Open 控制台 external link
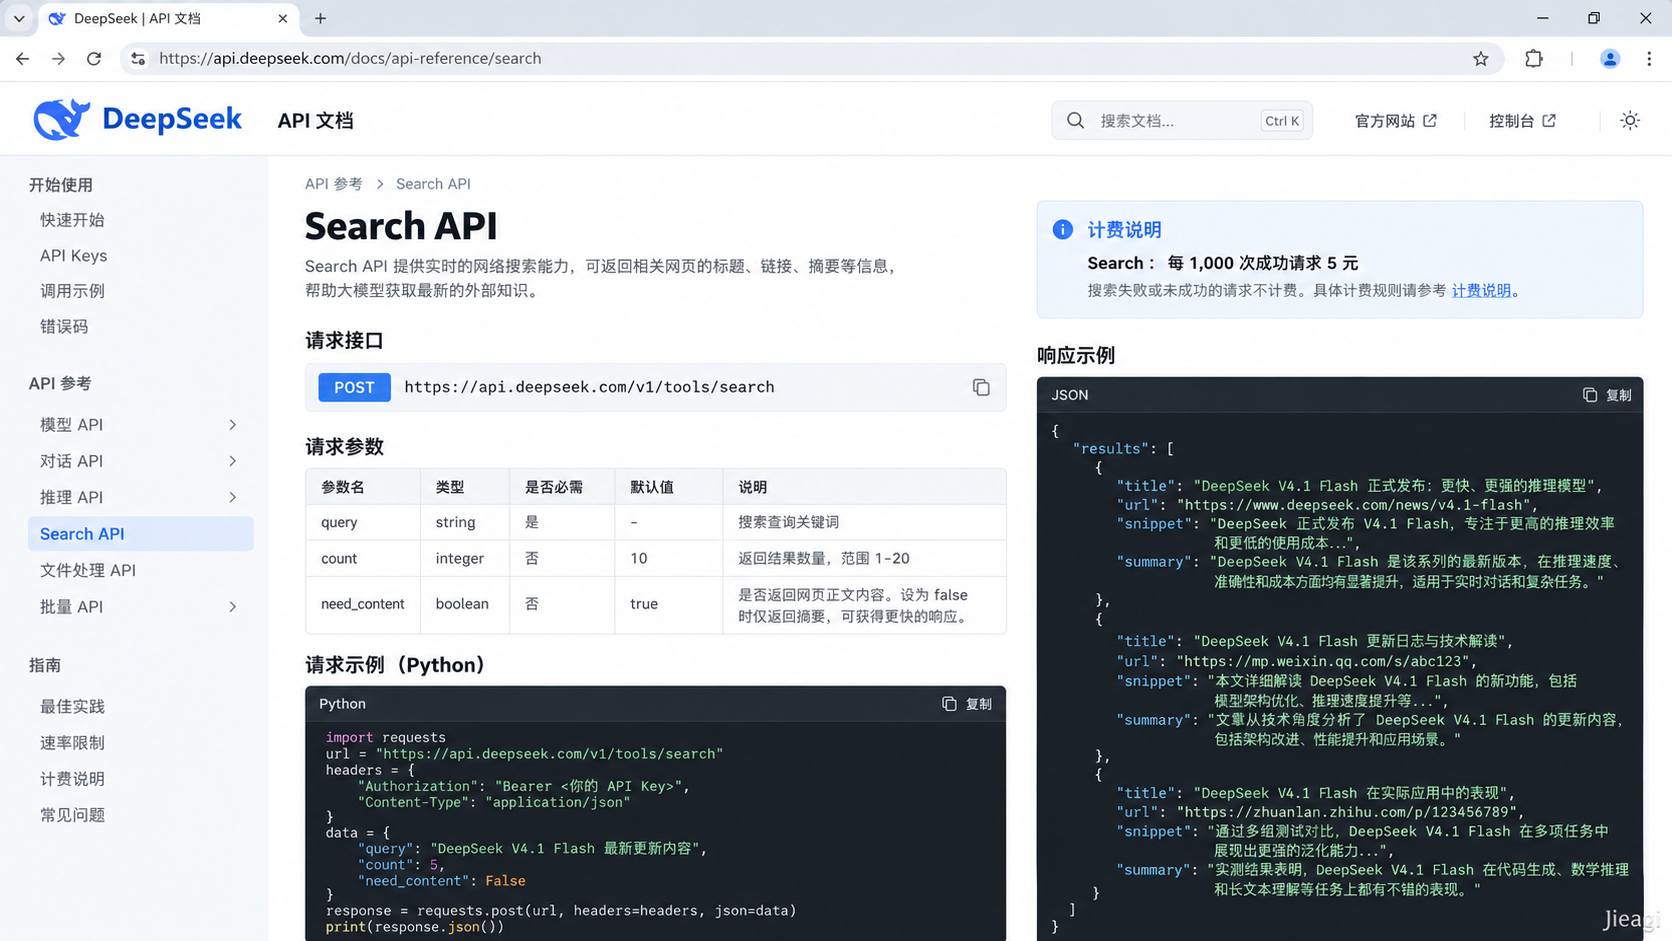Viewport: 1672px width, 941px height. pyautogui.click(x=1522, y=120)
